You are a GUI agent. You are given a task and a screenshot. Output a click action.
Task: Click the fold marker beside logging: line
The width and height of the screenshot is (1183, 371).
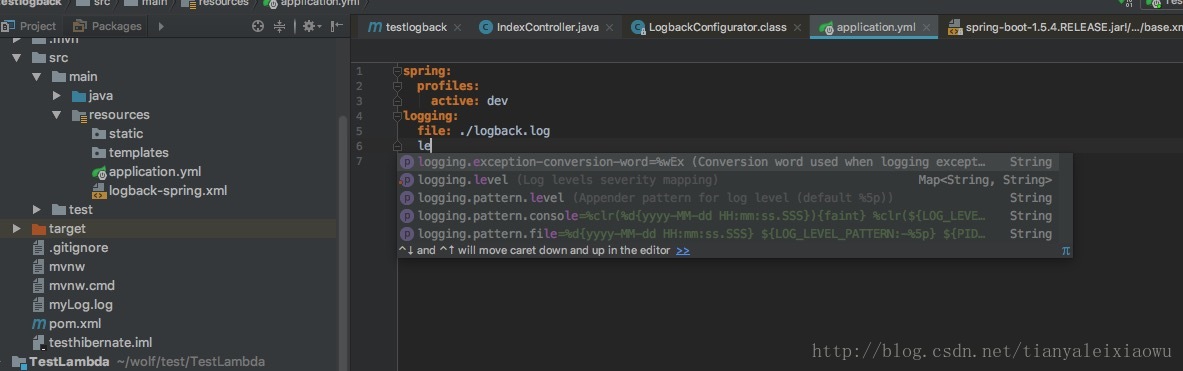397,116
